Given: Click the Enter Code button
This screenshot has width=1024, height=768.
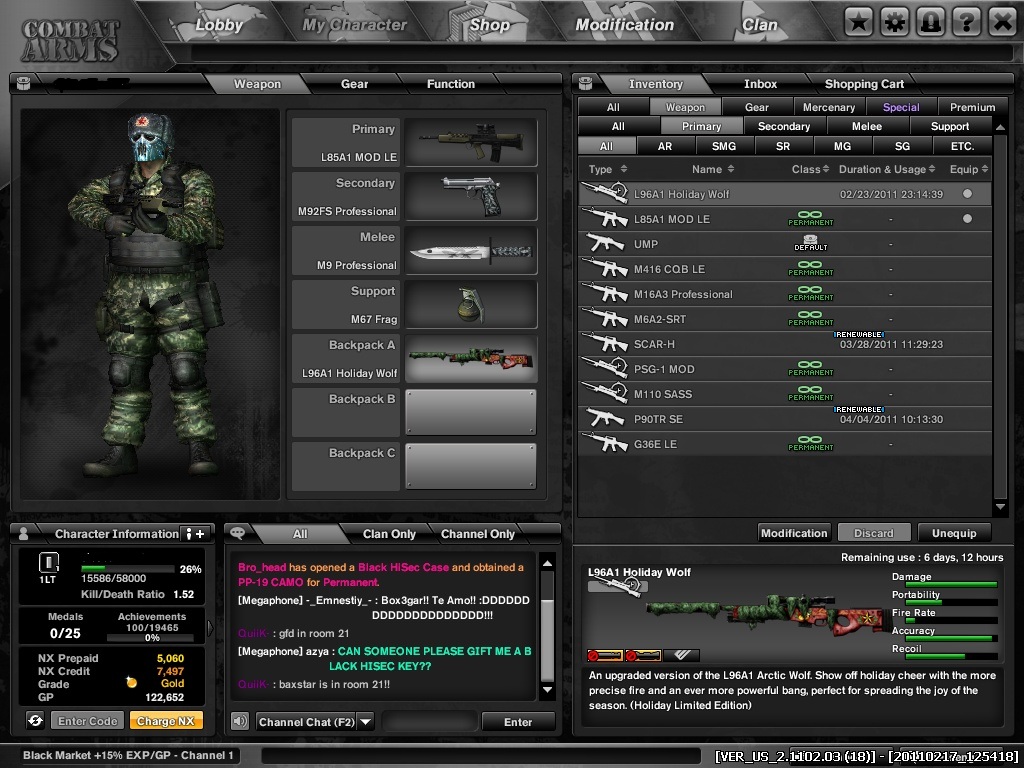Looking at the screenshot, I should [x=88, y=721].
